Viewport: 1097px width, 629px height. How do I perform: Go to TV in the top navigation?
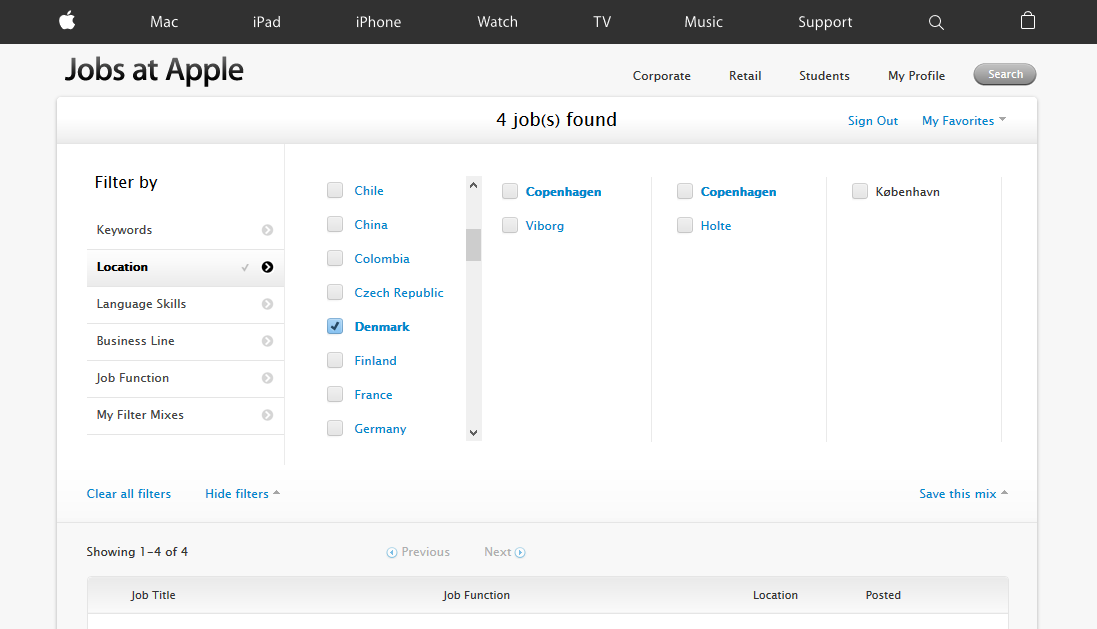click(x=602, y=22)
